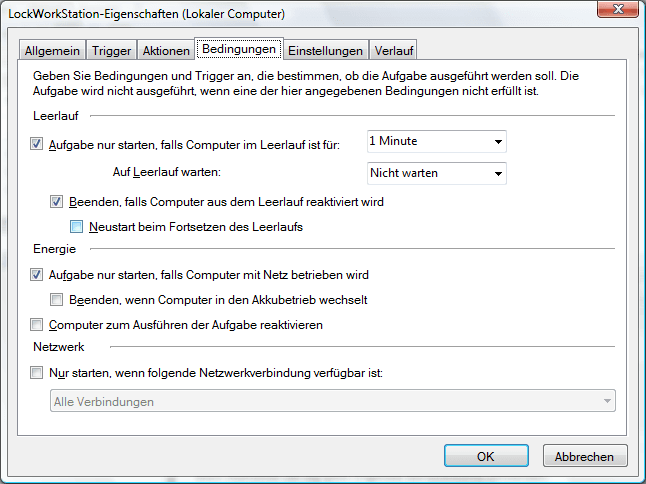
Task: Click the dialog title bar text
Action: click(x=147, y=14)
